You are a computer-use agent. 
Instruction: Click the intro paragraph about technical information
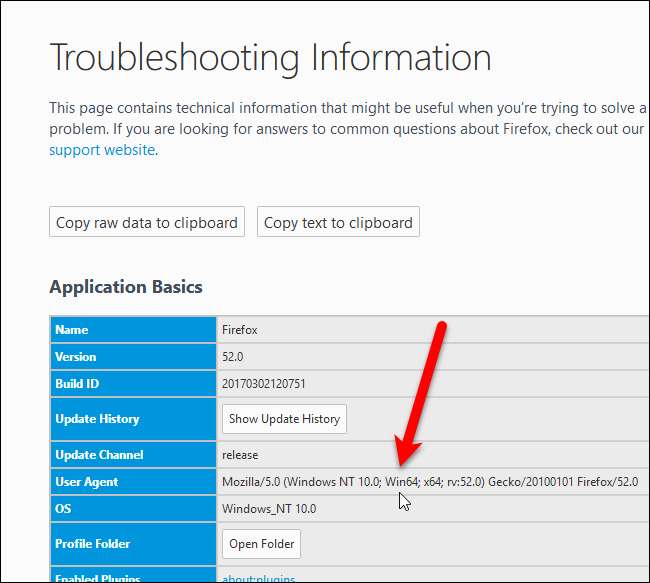tap(348, 129)
